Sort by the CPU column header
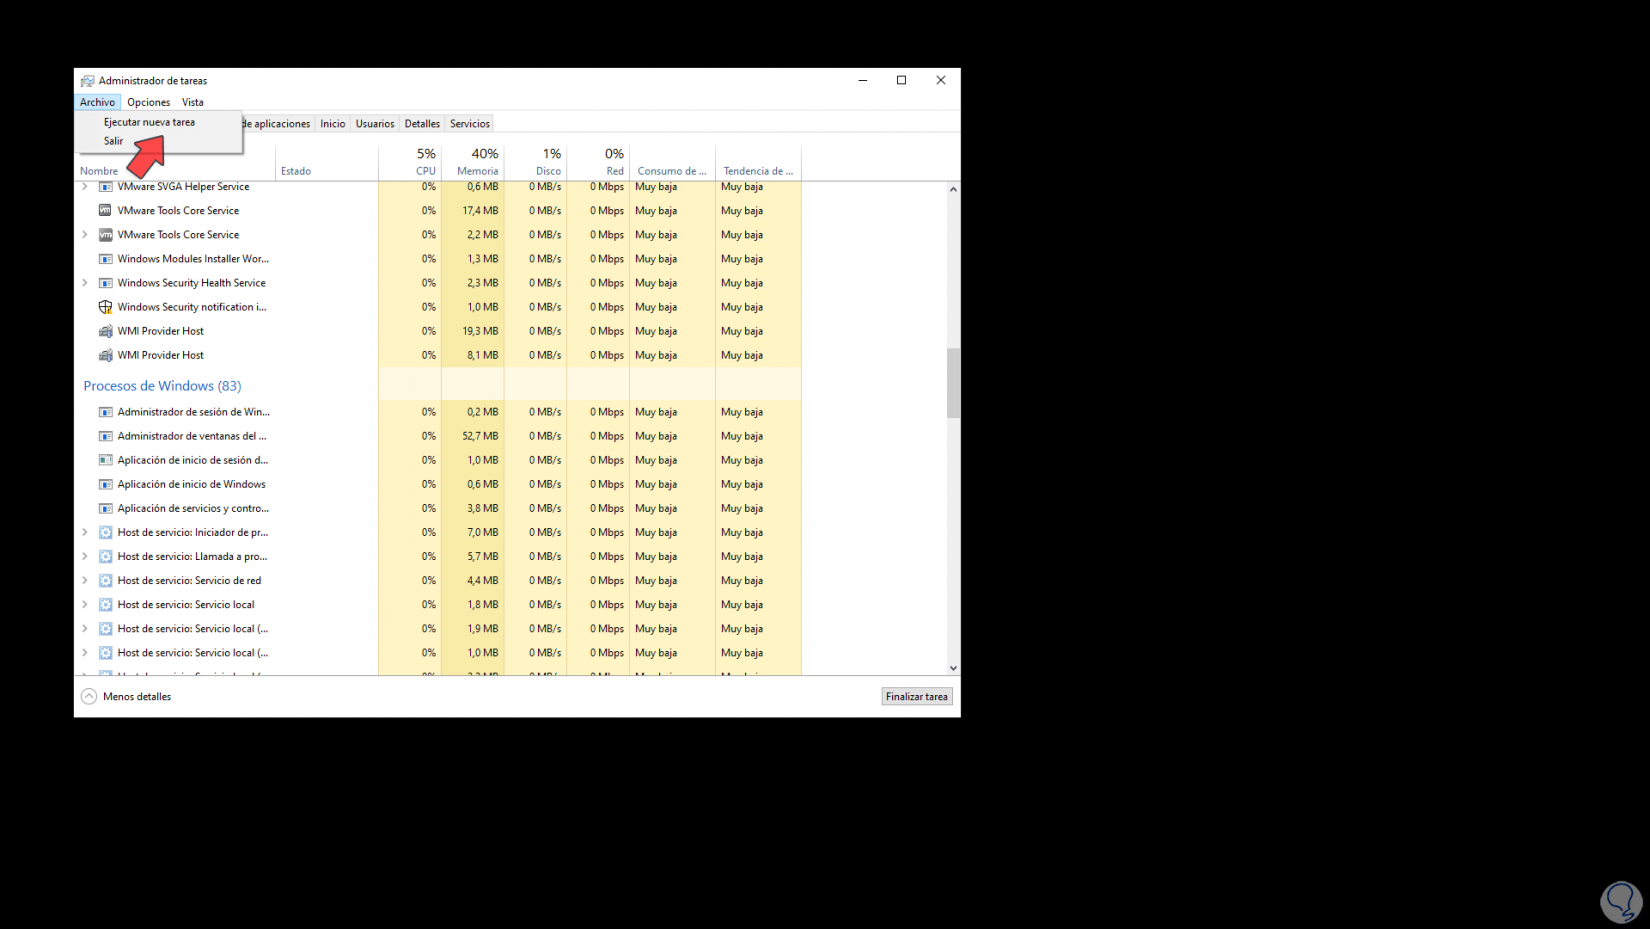The width and height of the screenshot is (1650, 929). pyautogui.click(x=410, y=162)
